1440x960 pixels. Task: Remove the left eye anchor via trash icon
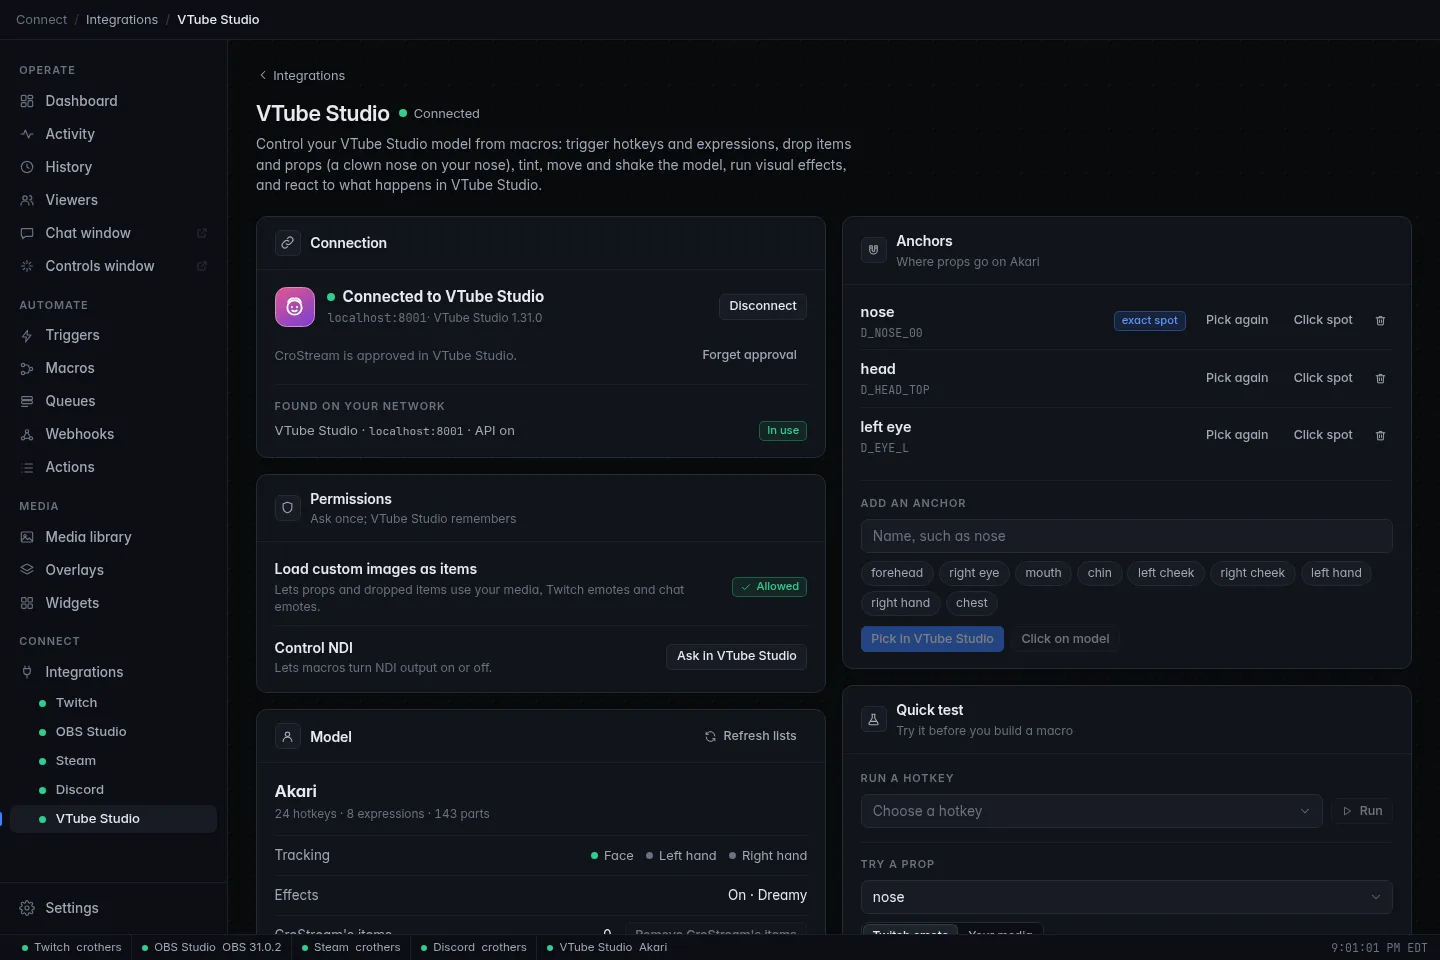click(x=1380, y=435)
